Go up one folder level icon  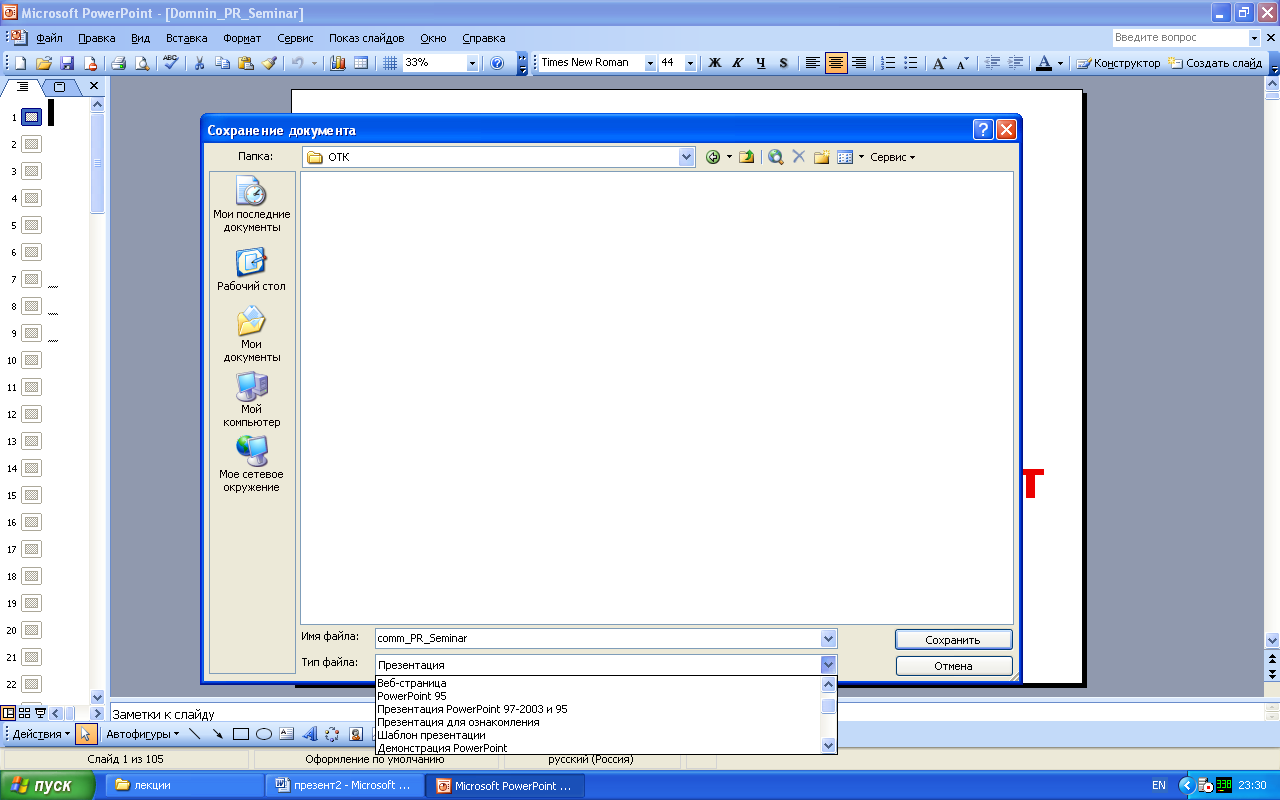746,157
